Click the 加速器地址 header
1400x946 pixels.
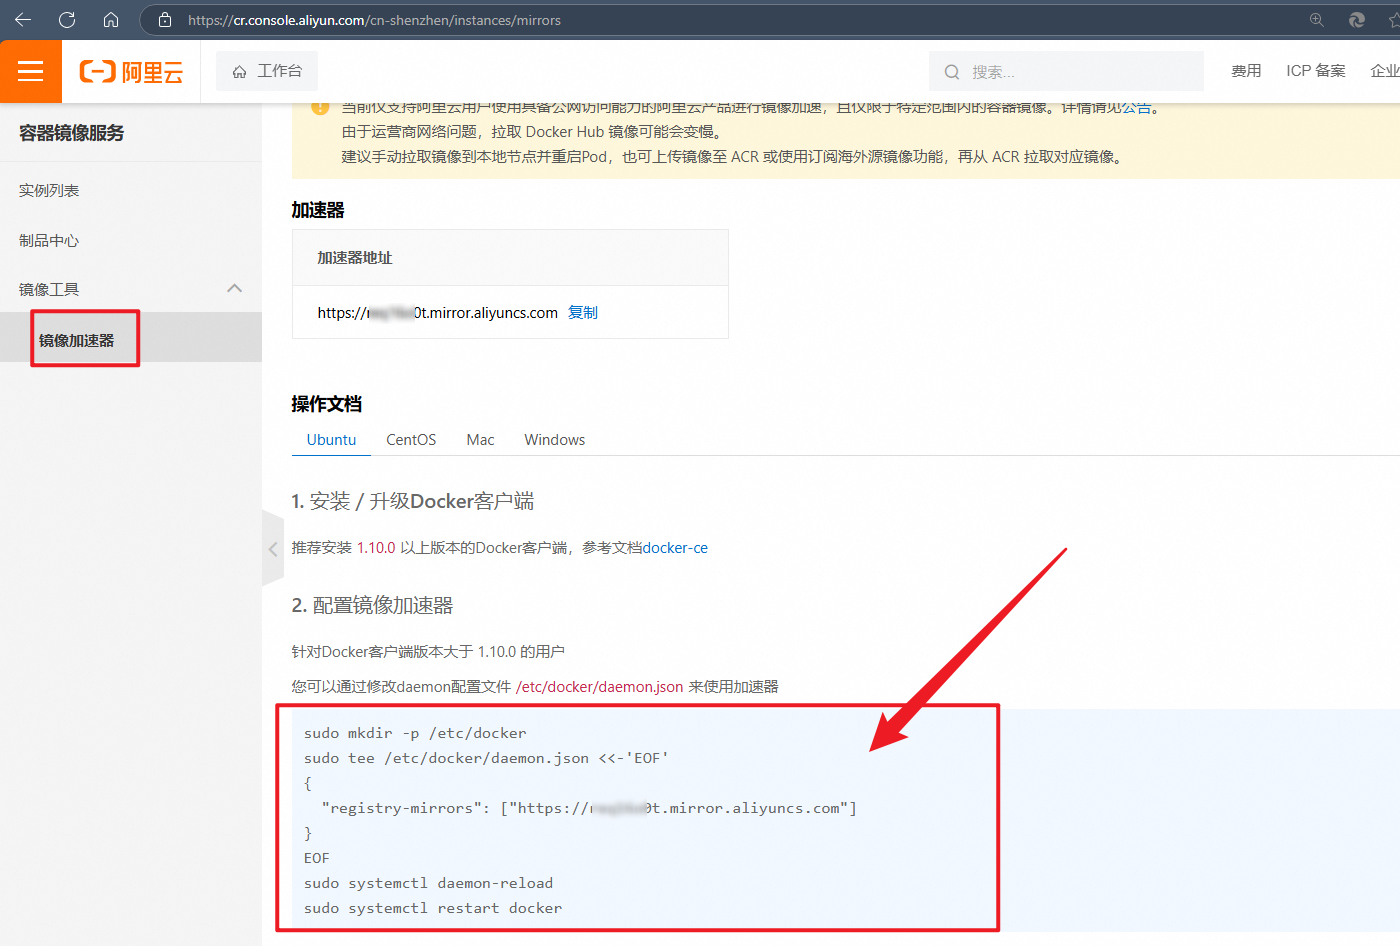355,258
